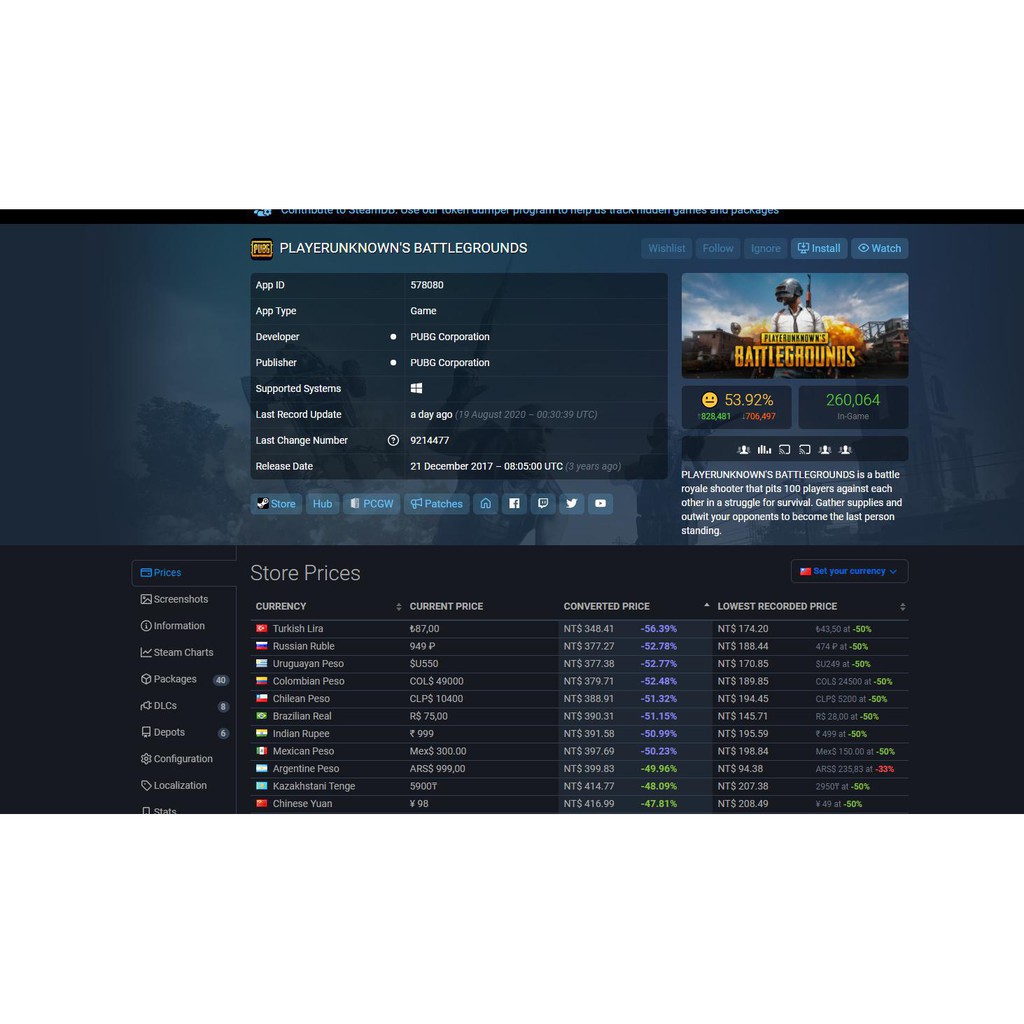Open the Packages sidebar tab
The width and height of the screenshot is (1024, 1024).
point(184,679)
